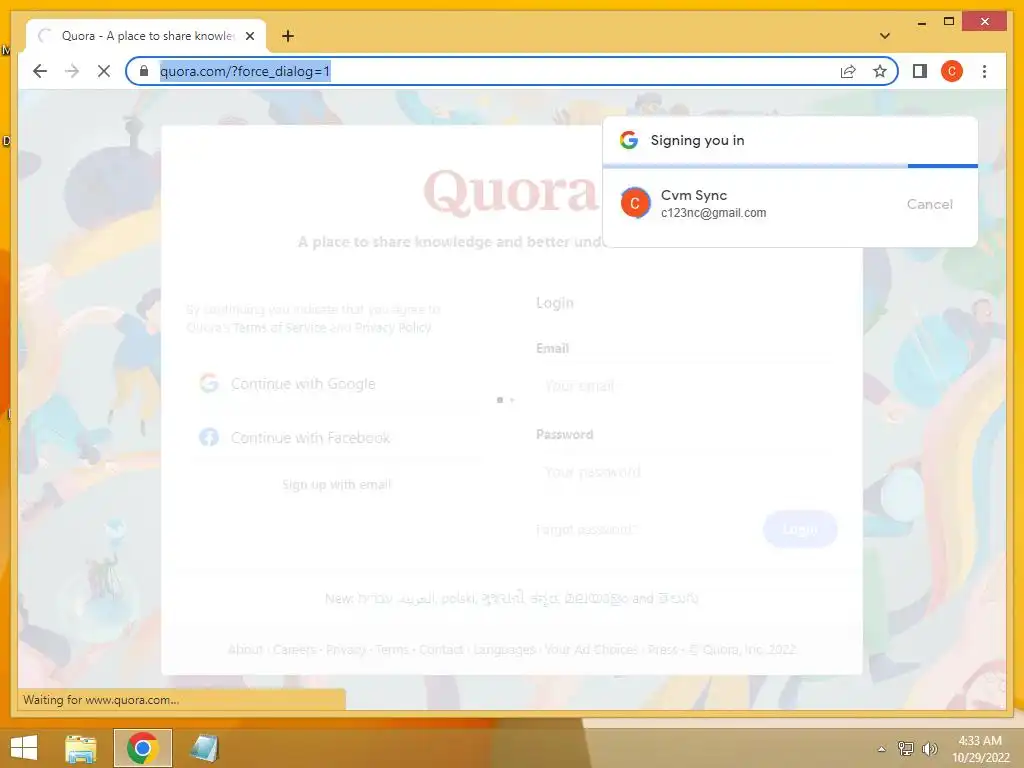Select the Cvm Sync account avatar

tap(635, 203)
